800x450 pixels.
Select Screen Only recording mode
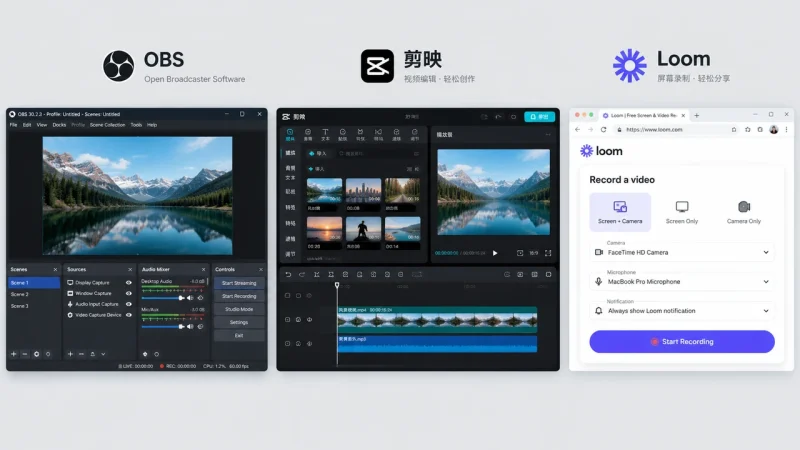pyautogui.click(x=682, y=212)
